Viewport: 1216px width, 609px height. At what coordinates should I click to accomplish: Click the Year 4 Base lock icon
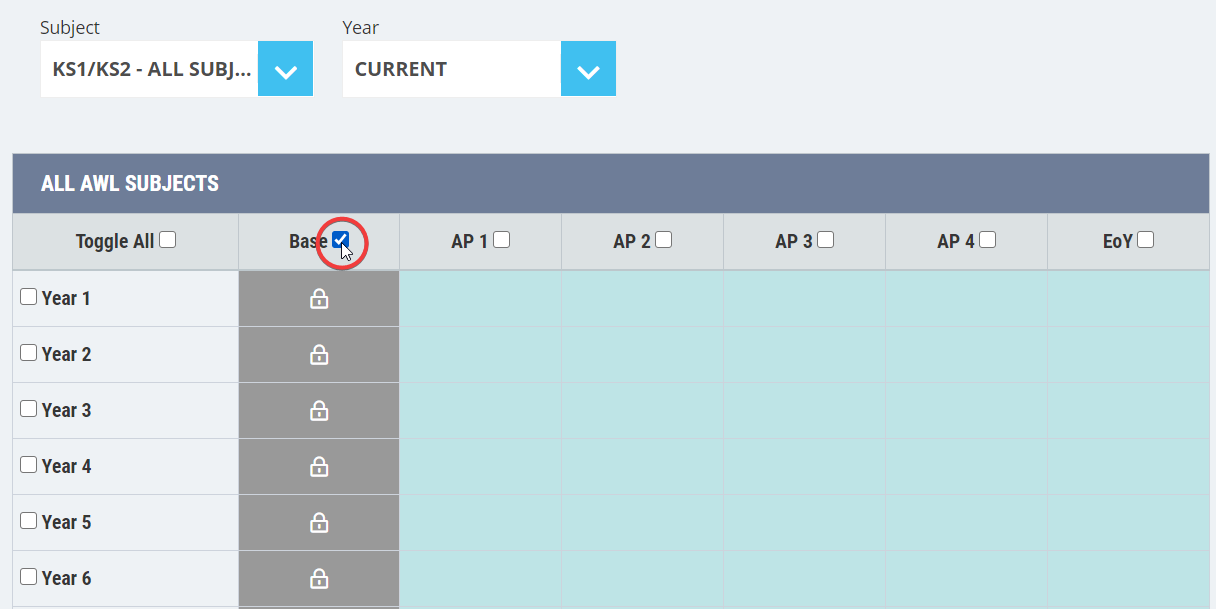click(319, 467)
